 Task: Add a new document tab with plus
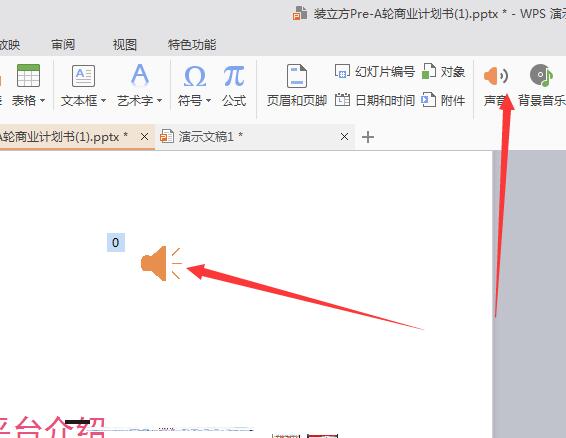pos(367,137)
